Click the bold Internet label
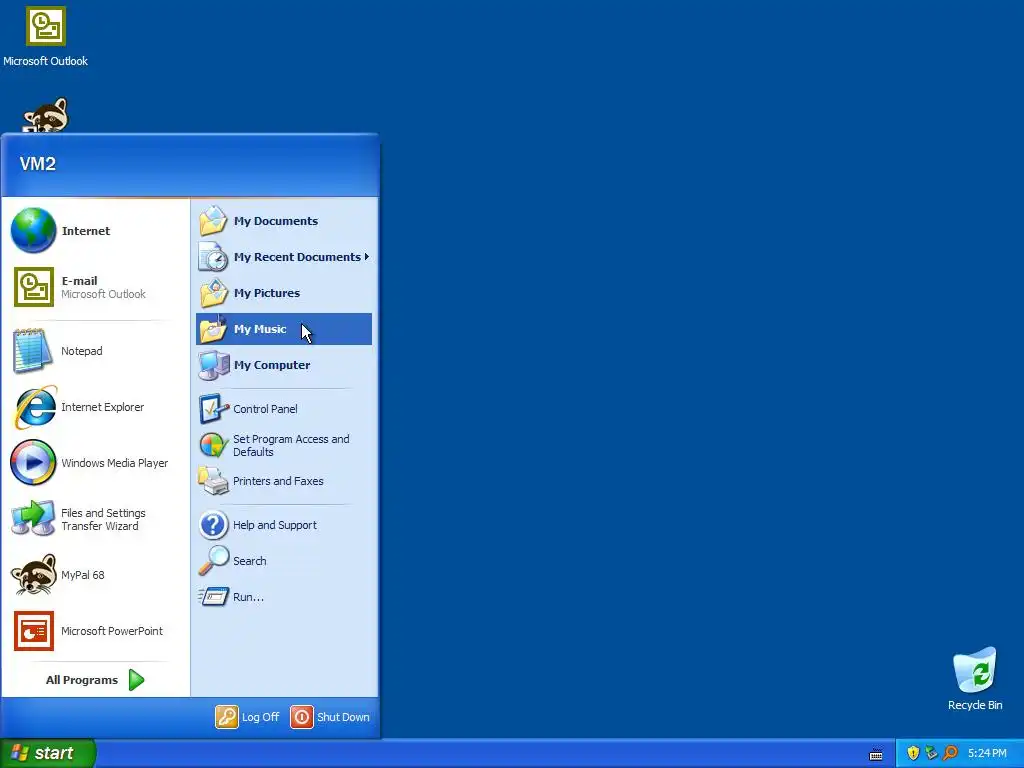Image resolution: width=1024 pixels, height=768 pixels. tap(86, 231)
